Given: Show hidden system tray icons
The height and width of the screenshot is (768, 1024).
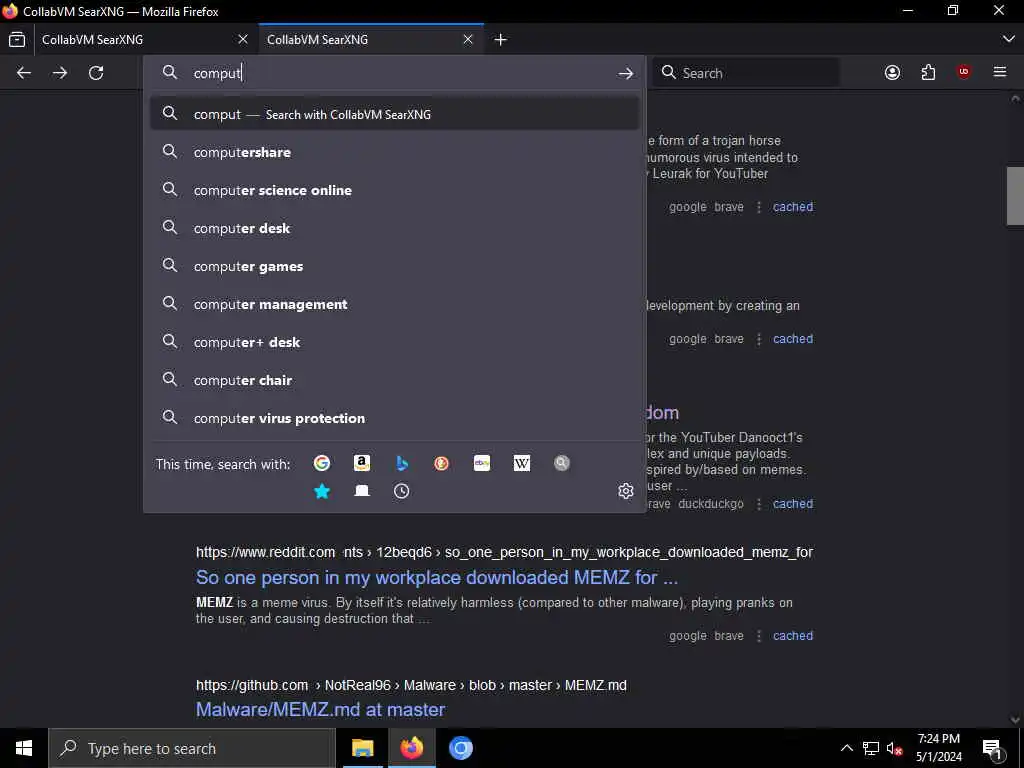Looking at the screenshot, I should [x=846, y=748].
